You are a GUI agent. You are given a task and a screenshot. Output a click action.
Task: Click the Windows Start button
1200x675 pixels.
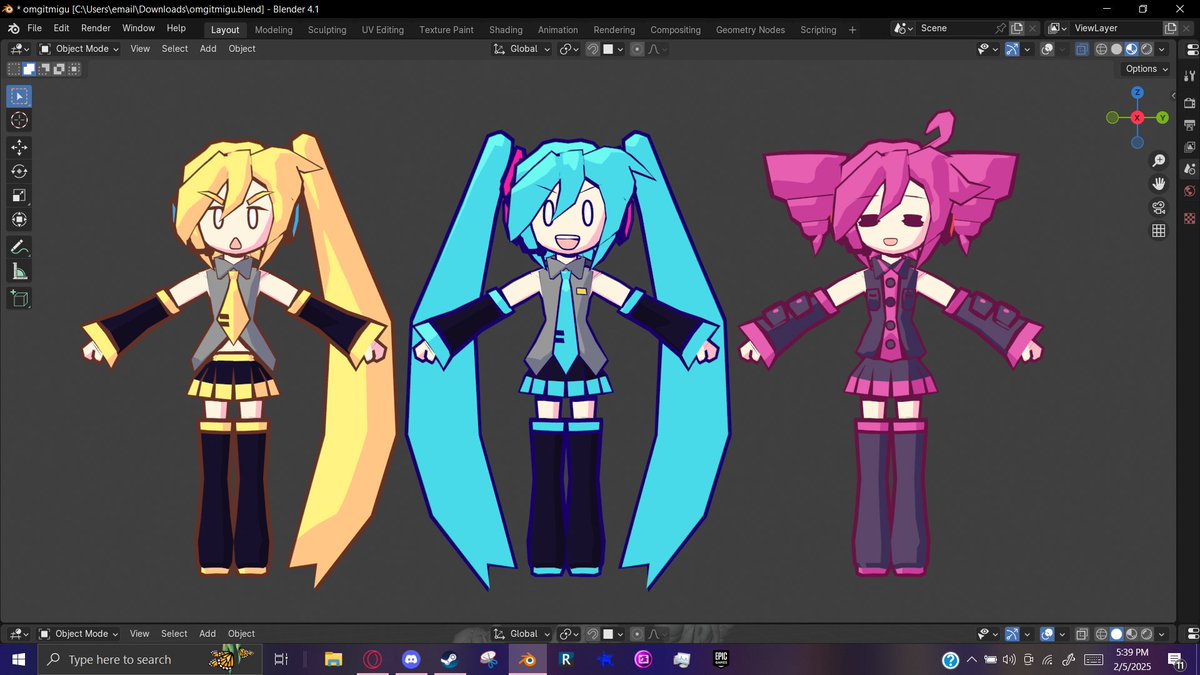(x=18, y=660)
